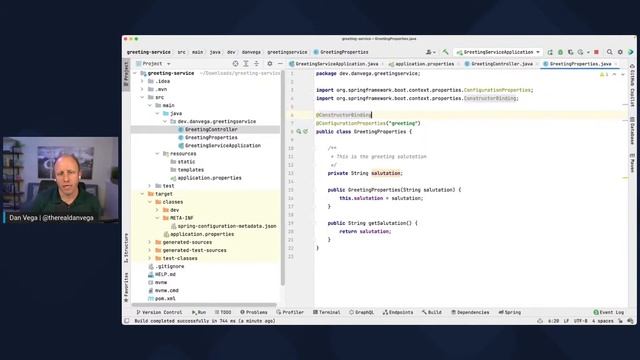Open GreetingServiceApplication run configuration dropdown
The image size is (640, 360).
498,52
